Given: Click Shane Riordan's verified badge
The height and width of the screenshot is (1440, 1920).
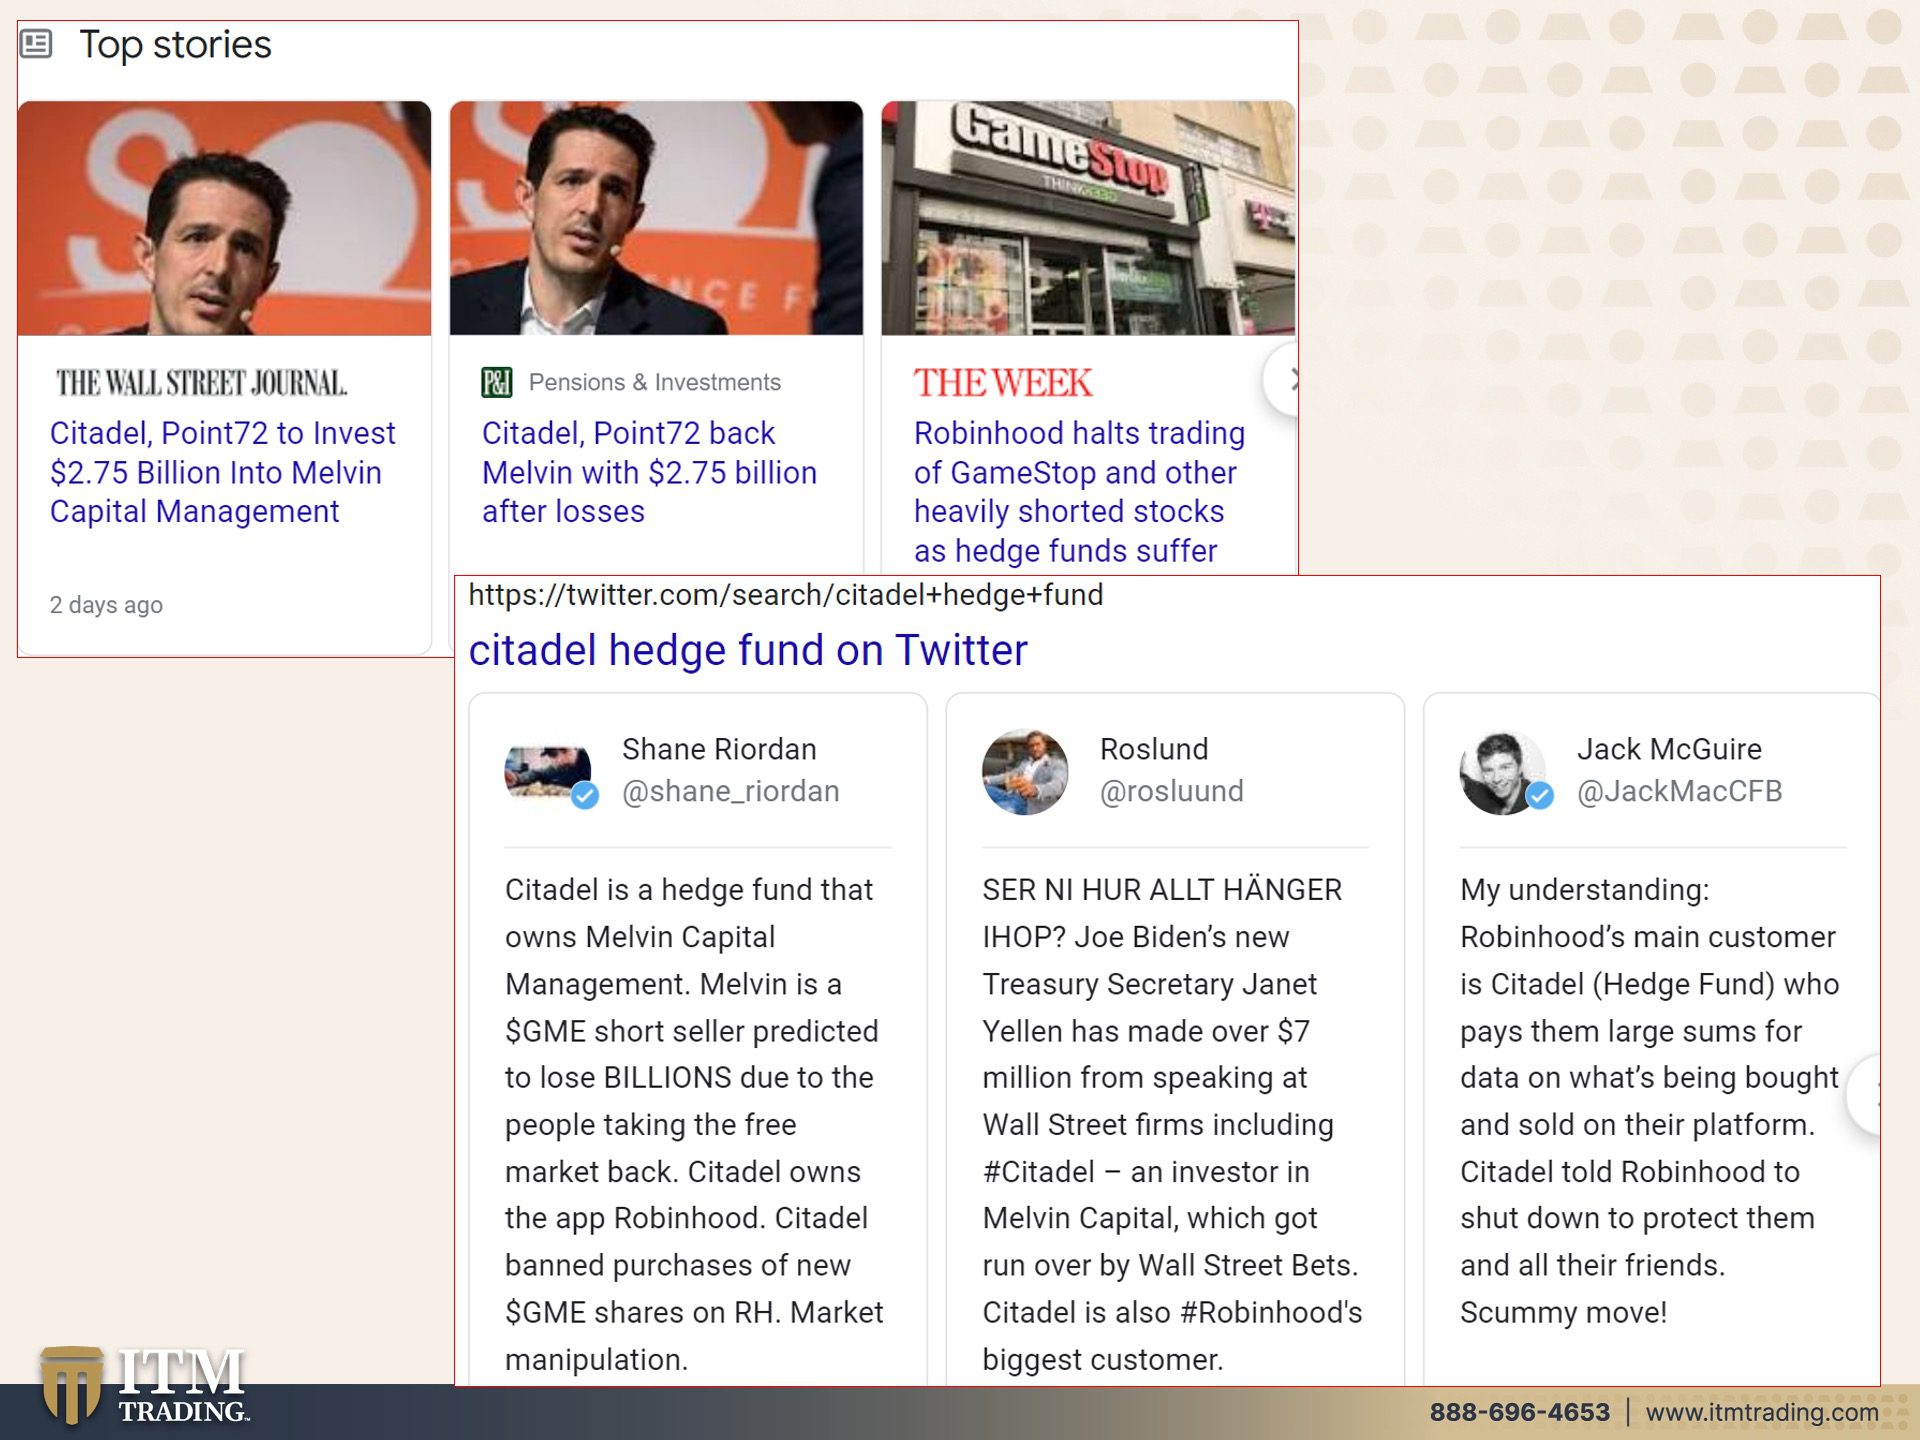Looking at the screenshot, I should point(585,796).
